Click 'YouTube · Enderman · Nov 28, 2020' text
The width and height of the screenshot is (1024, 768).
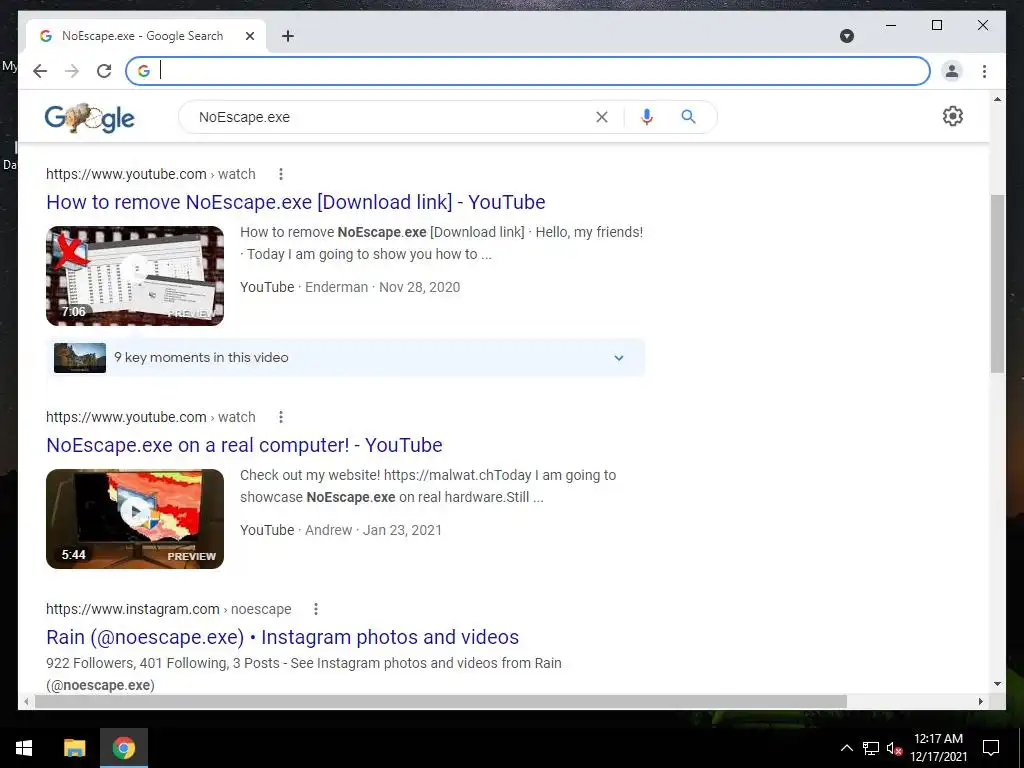[x=350, y=287]
